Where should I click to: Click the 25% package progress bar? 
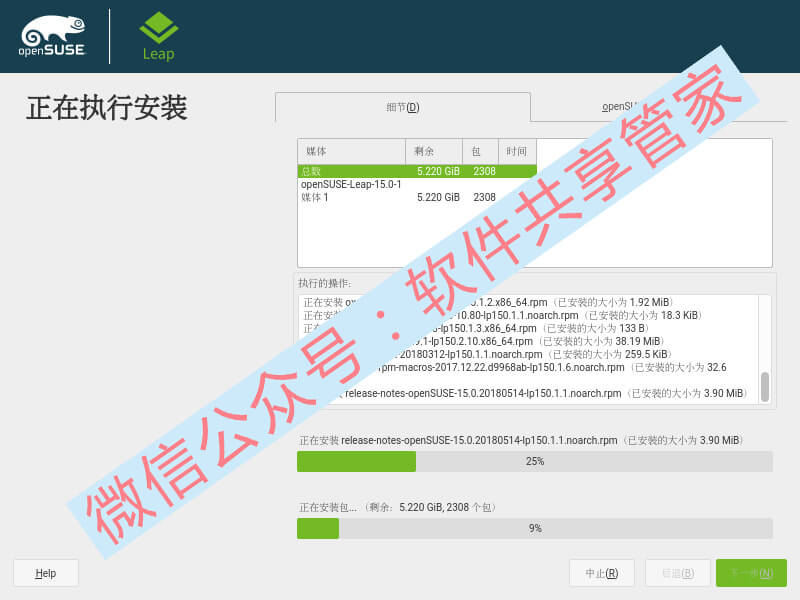click(x=535, y=461)
